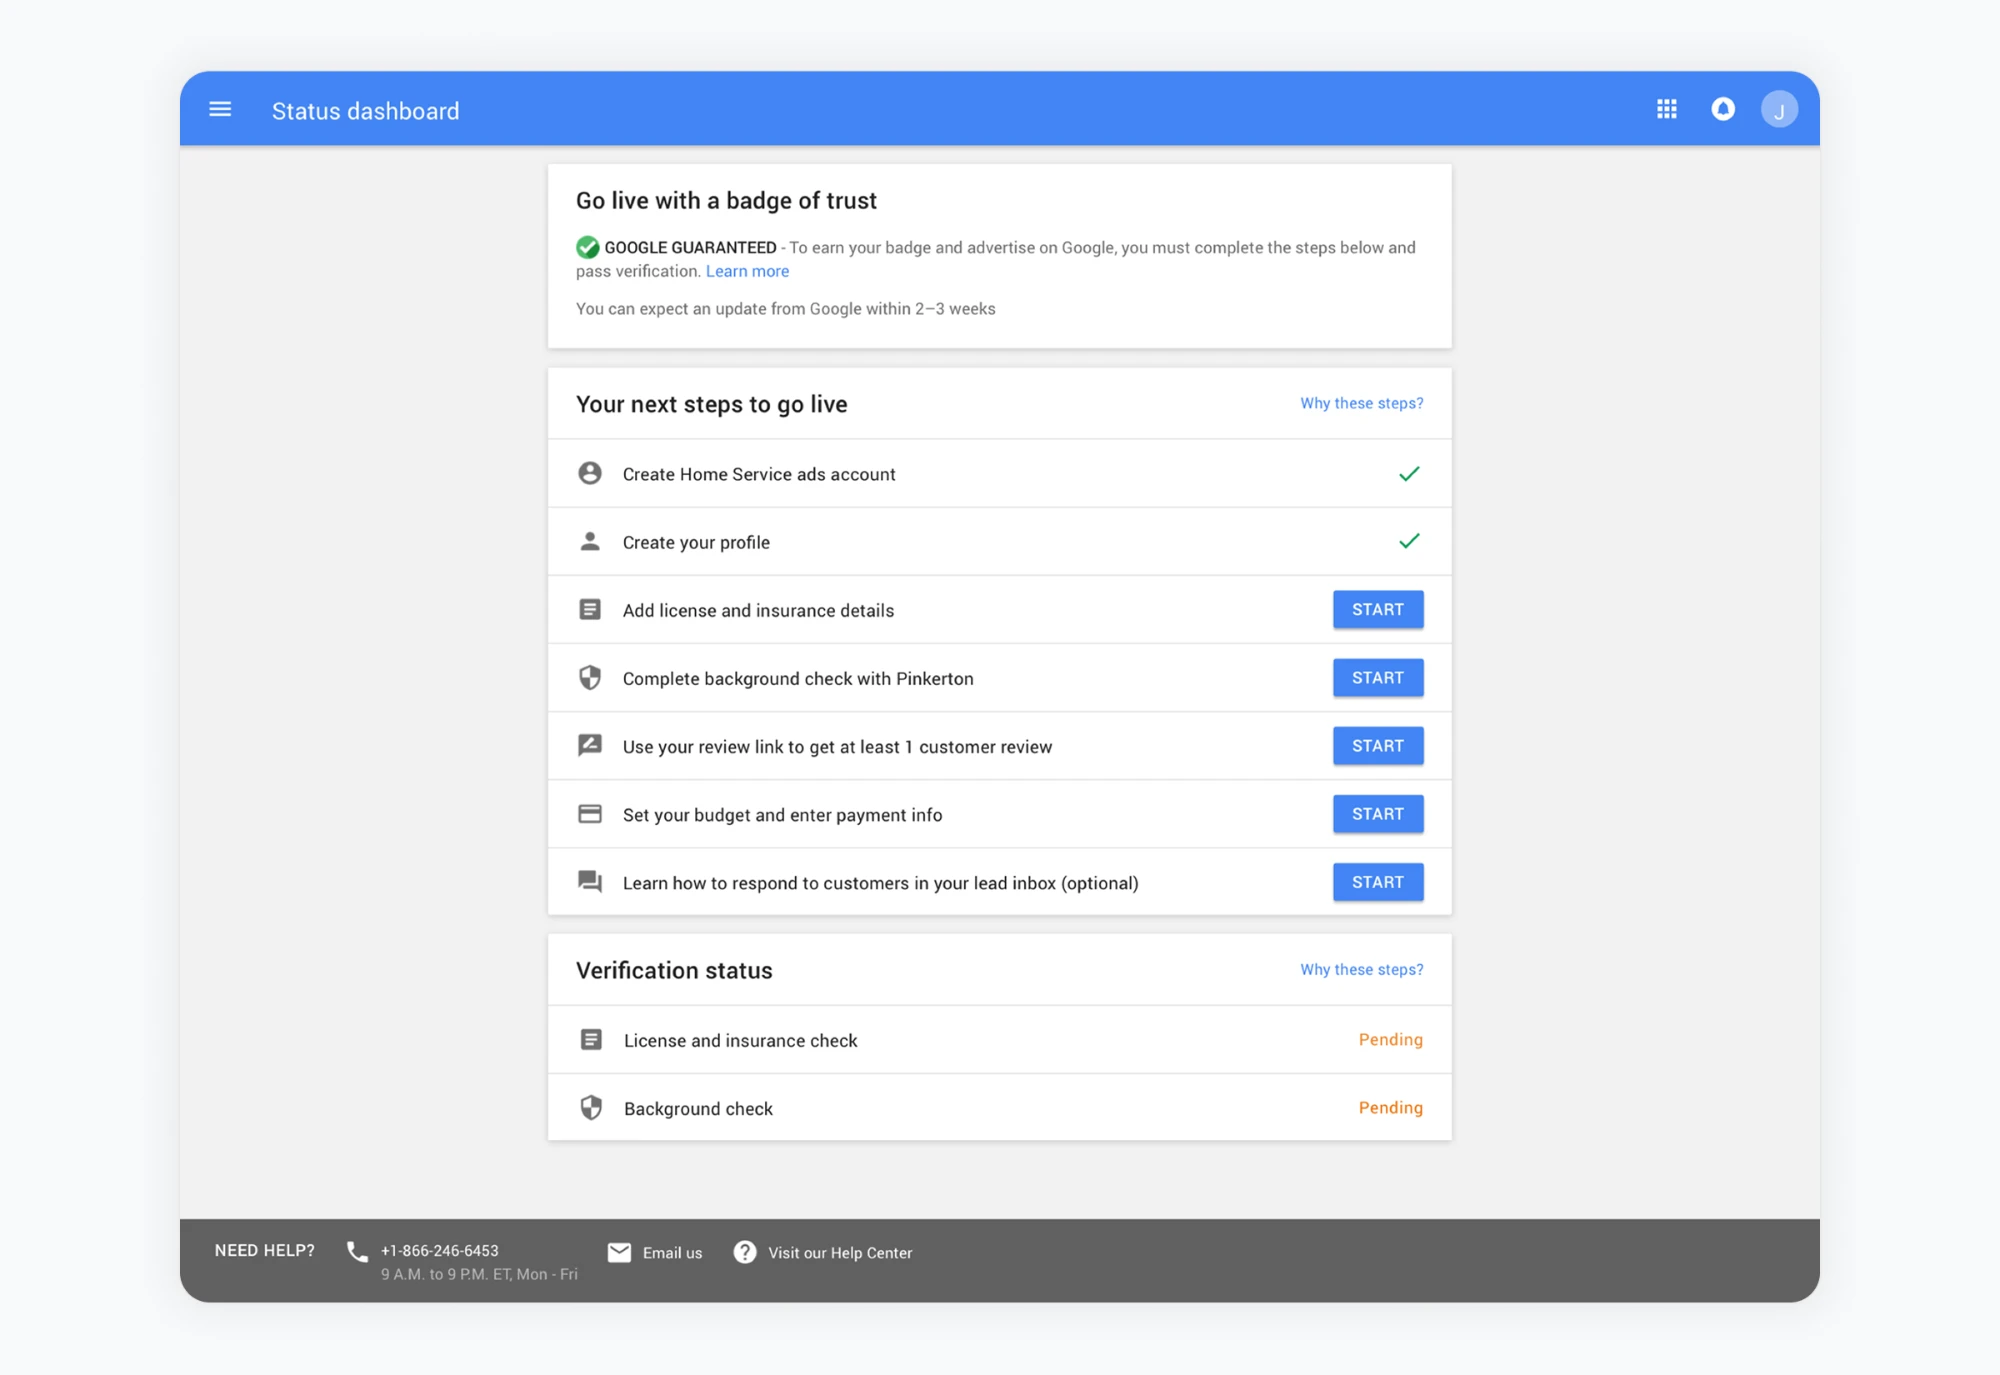The width and height of the screenshot is (2000, 1375).
Task: Click Why these steps? in next steps card
Action: (1361, 403)
